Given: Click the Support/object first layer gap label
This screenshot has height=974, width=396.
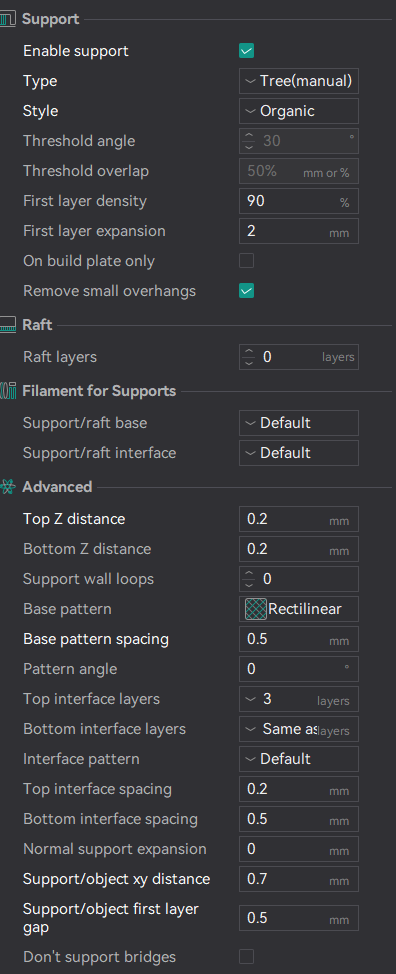Looking at the screenshot, I should point(110,918).
